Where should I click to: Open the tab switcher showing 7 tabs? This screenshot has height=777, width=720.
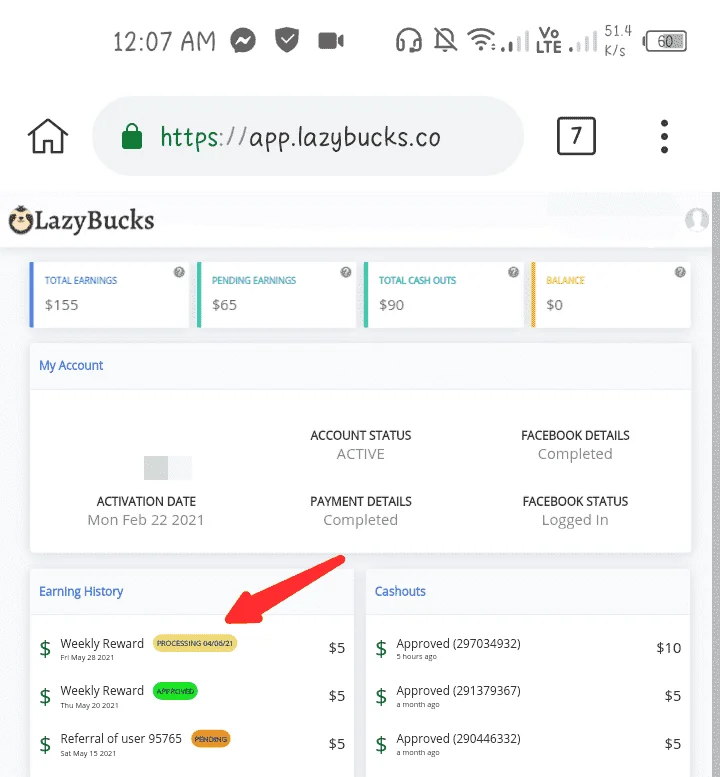tap(576, 136)
